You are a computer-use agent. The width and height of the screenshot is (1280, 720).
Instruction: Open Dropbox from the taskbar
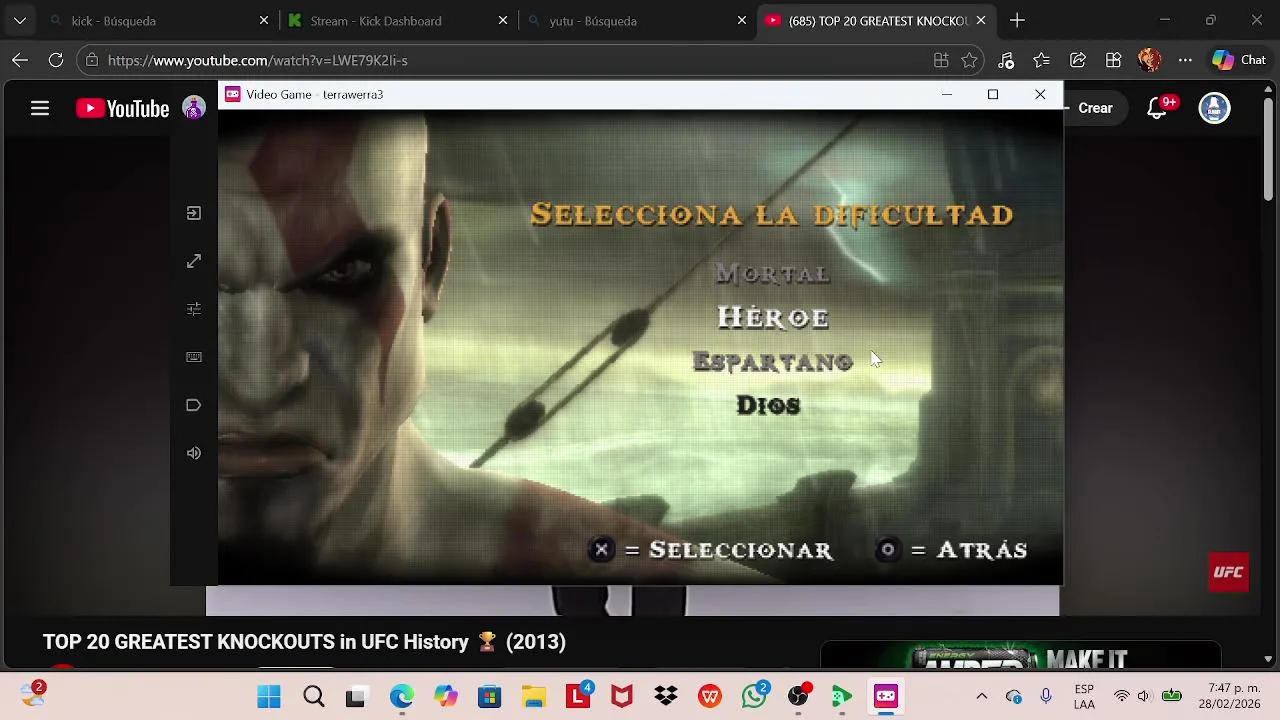[666, 696]
